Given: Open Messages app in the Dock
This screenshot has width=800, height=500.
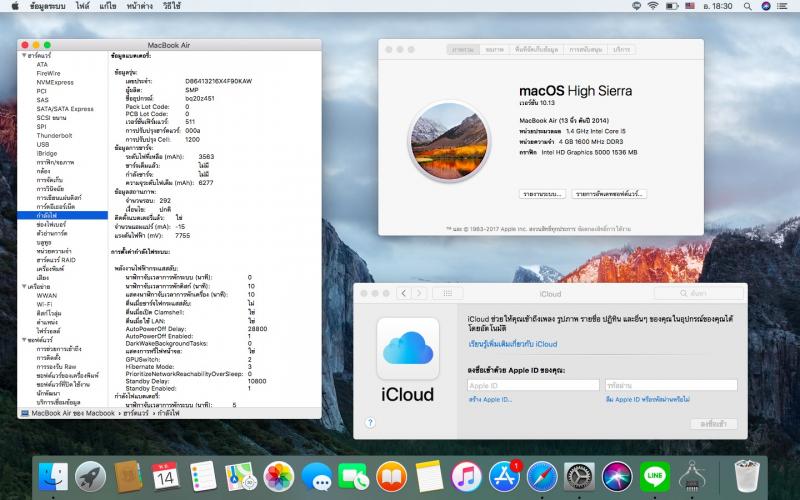Looking at the screenshot, I should coord(316,477).
